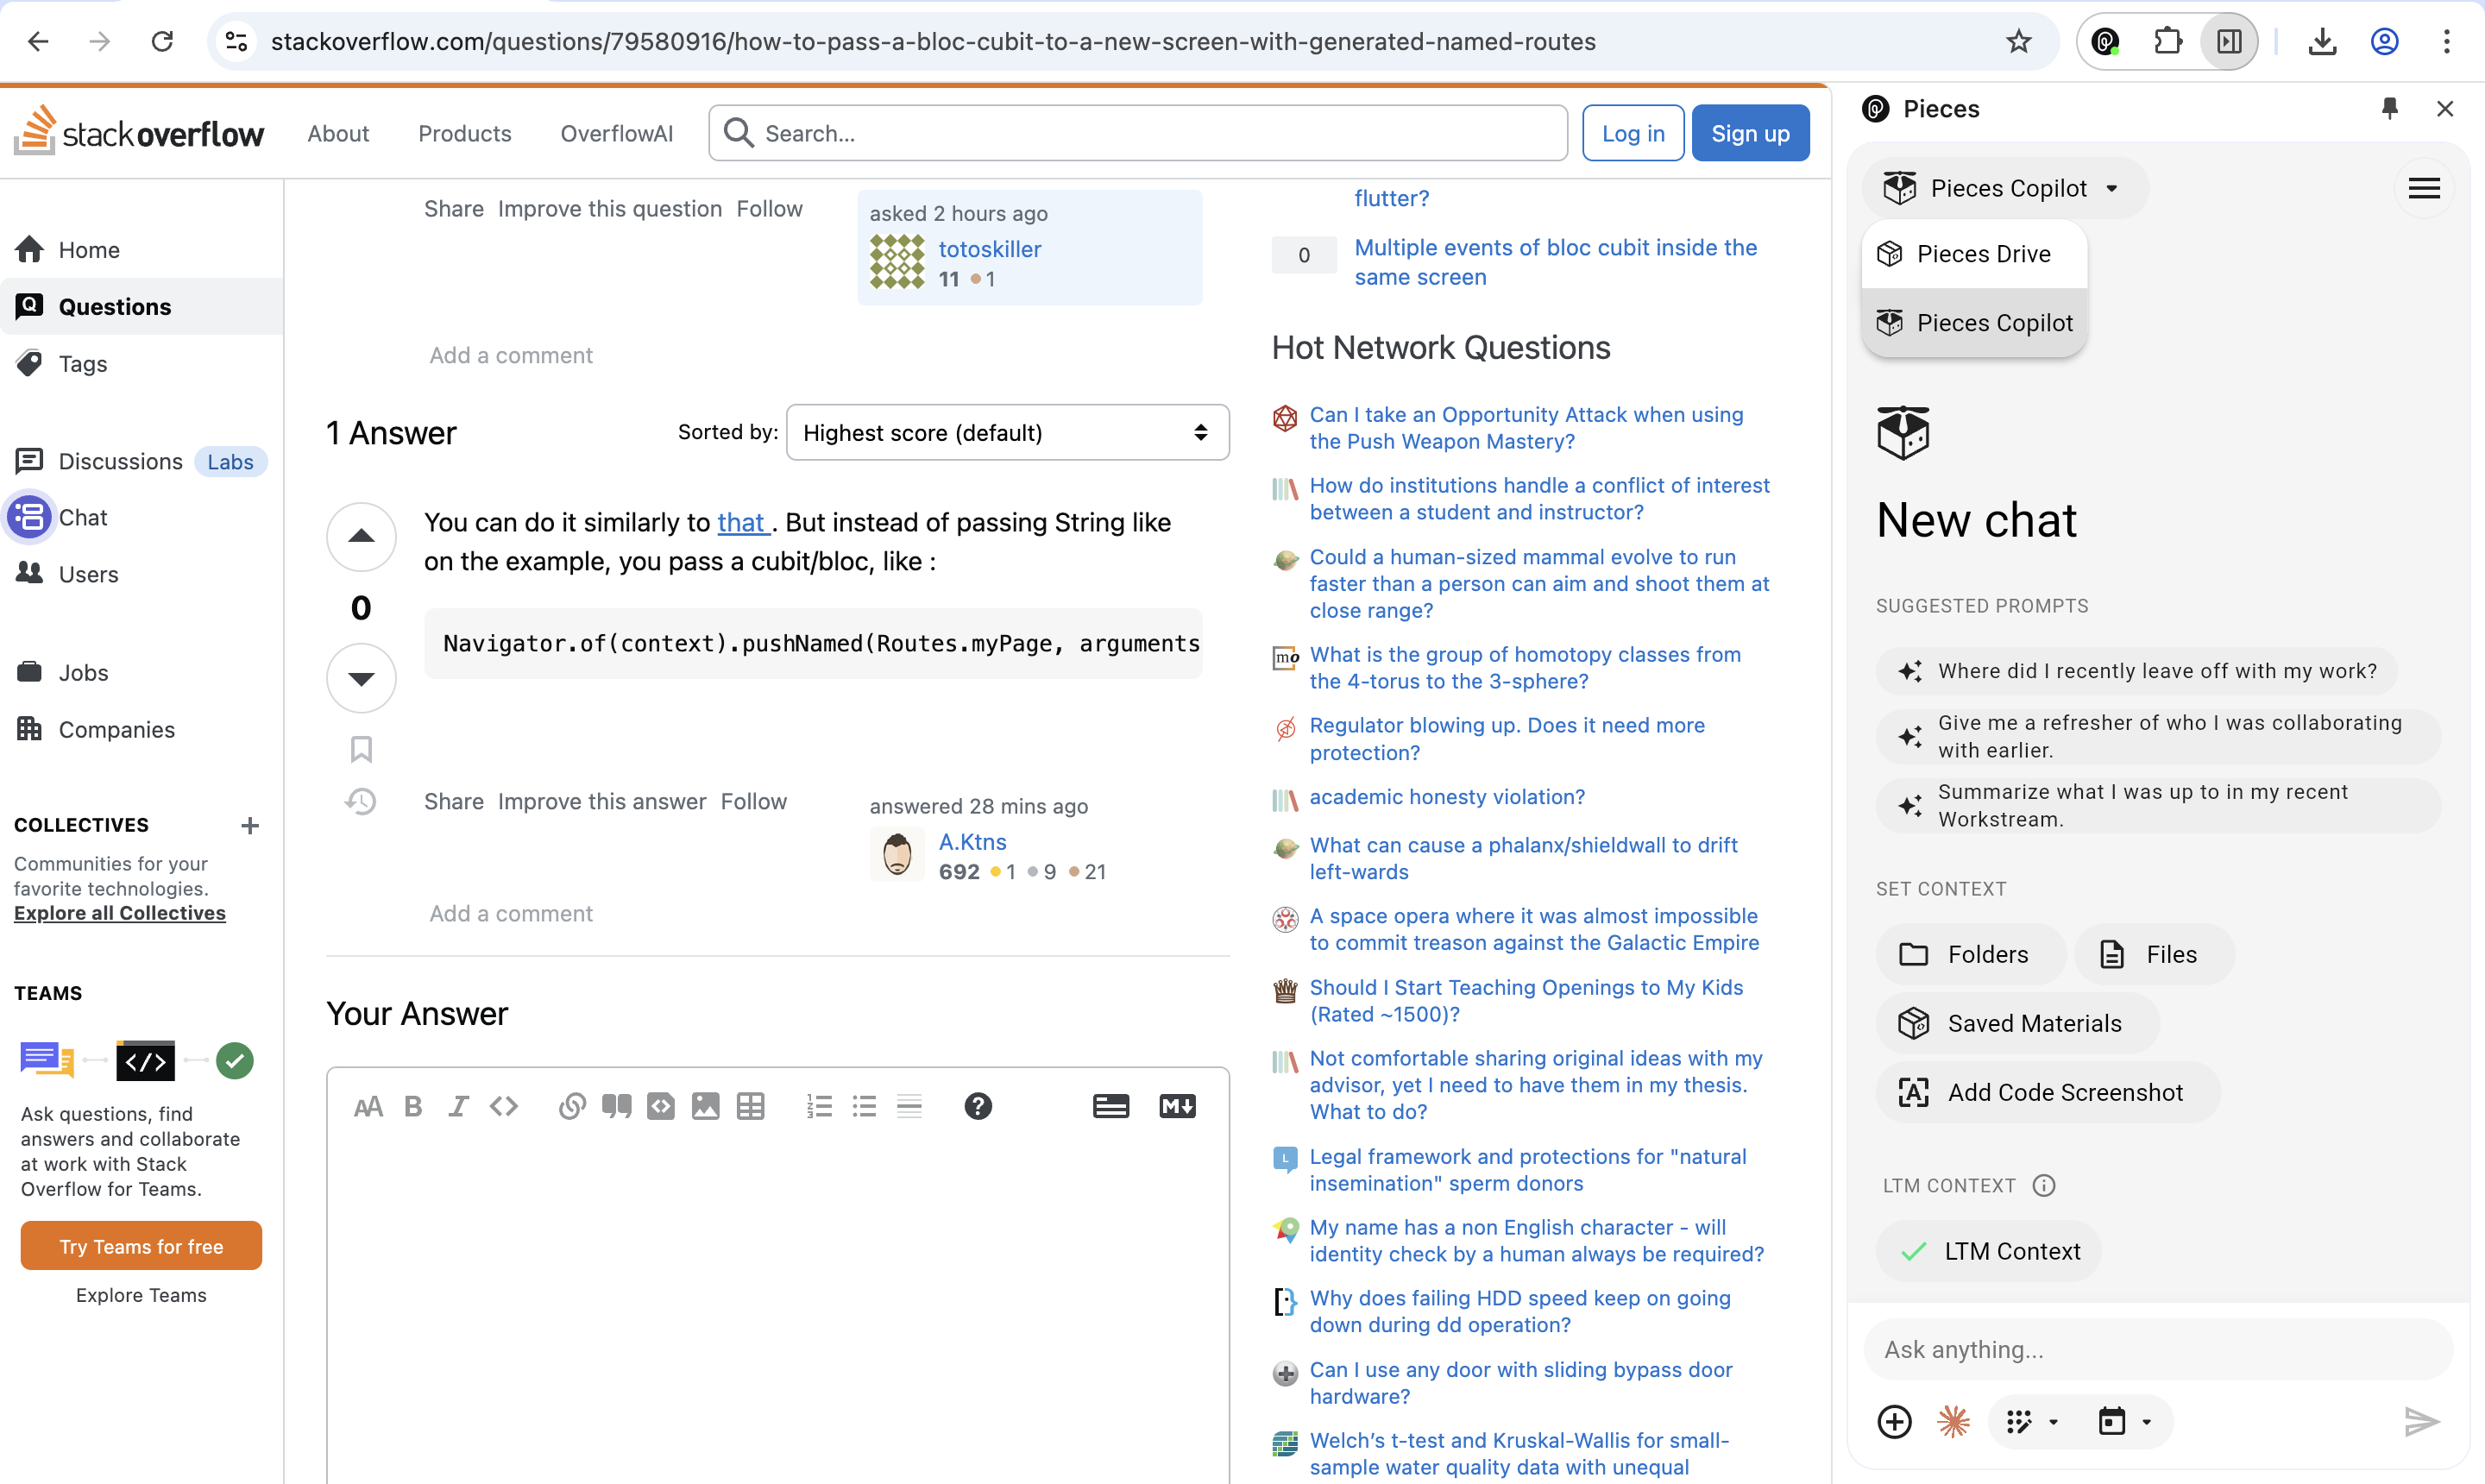This screenshot has width=2485, height=1484.
Task: Follow the 'that' link in the answer
Action: pos(742,522)
